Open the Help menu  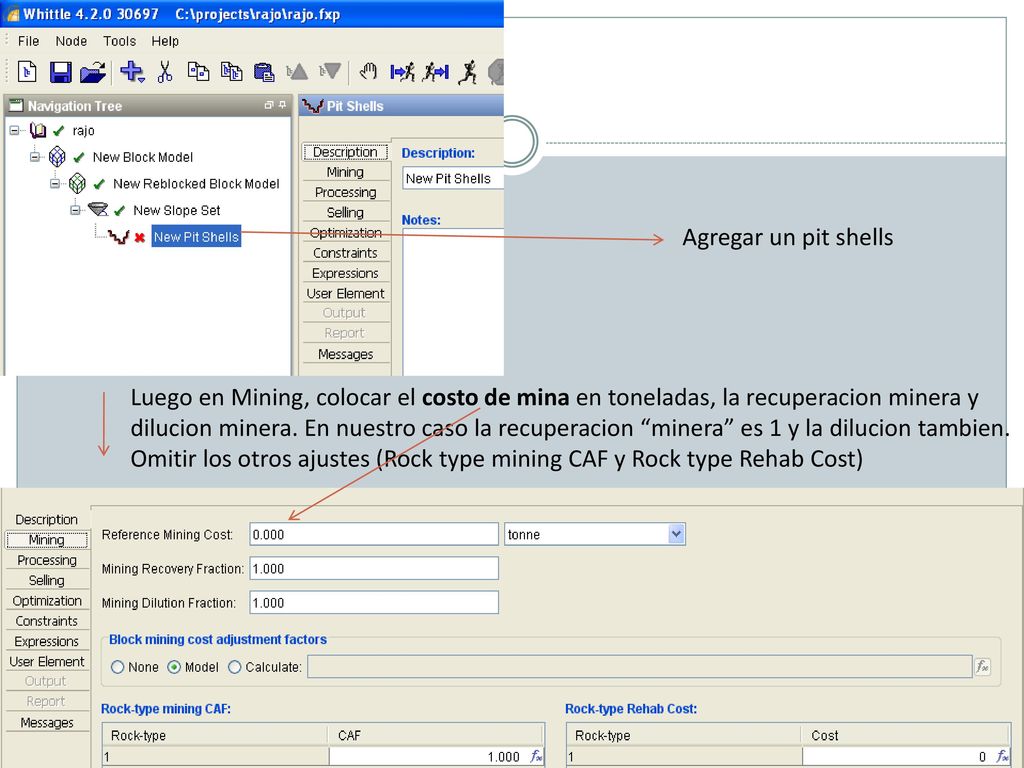(165, 41)
